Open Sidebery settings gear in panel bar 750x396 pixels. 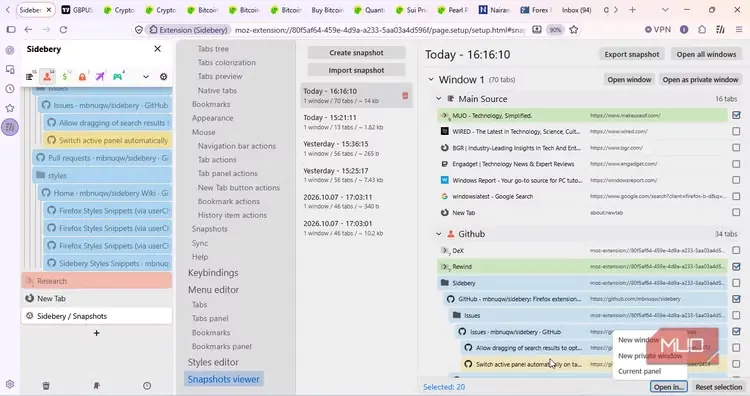[x=164, y=77]
